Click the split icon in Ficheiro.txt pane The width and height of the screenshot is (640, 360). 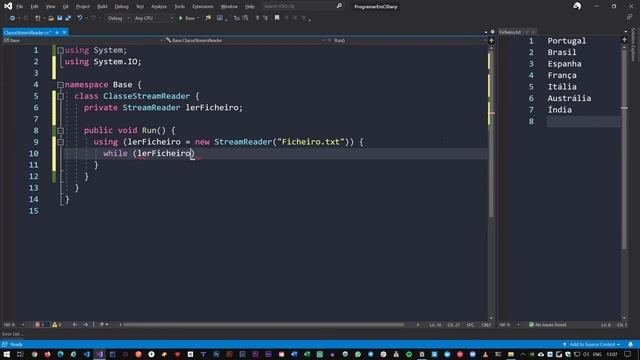pos(624,40)
